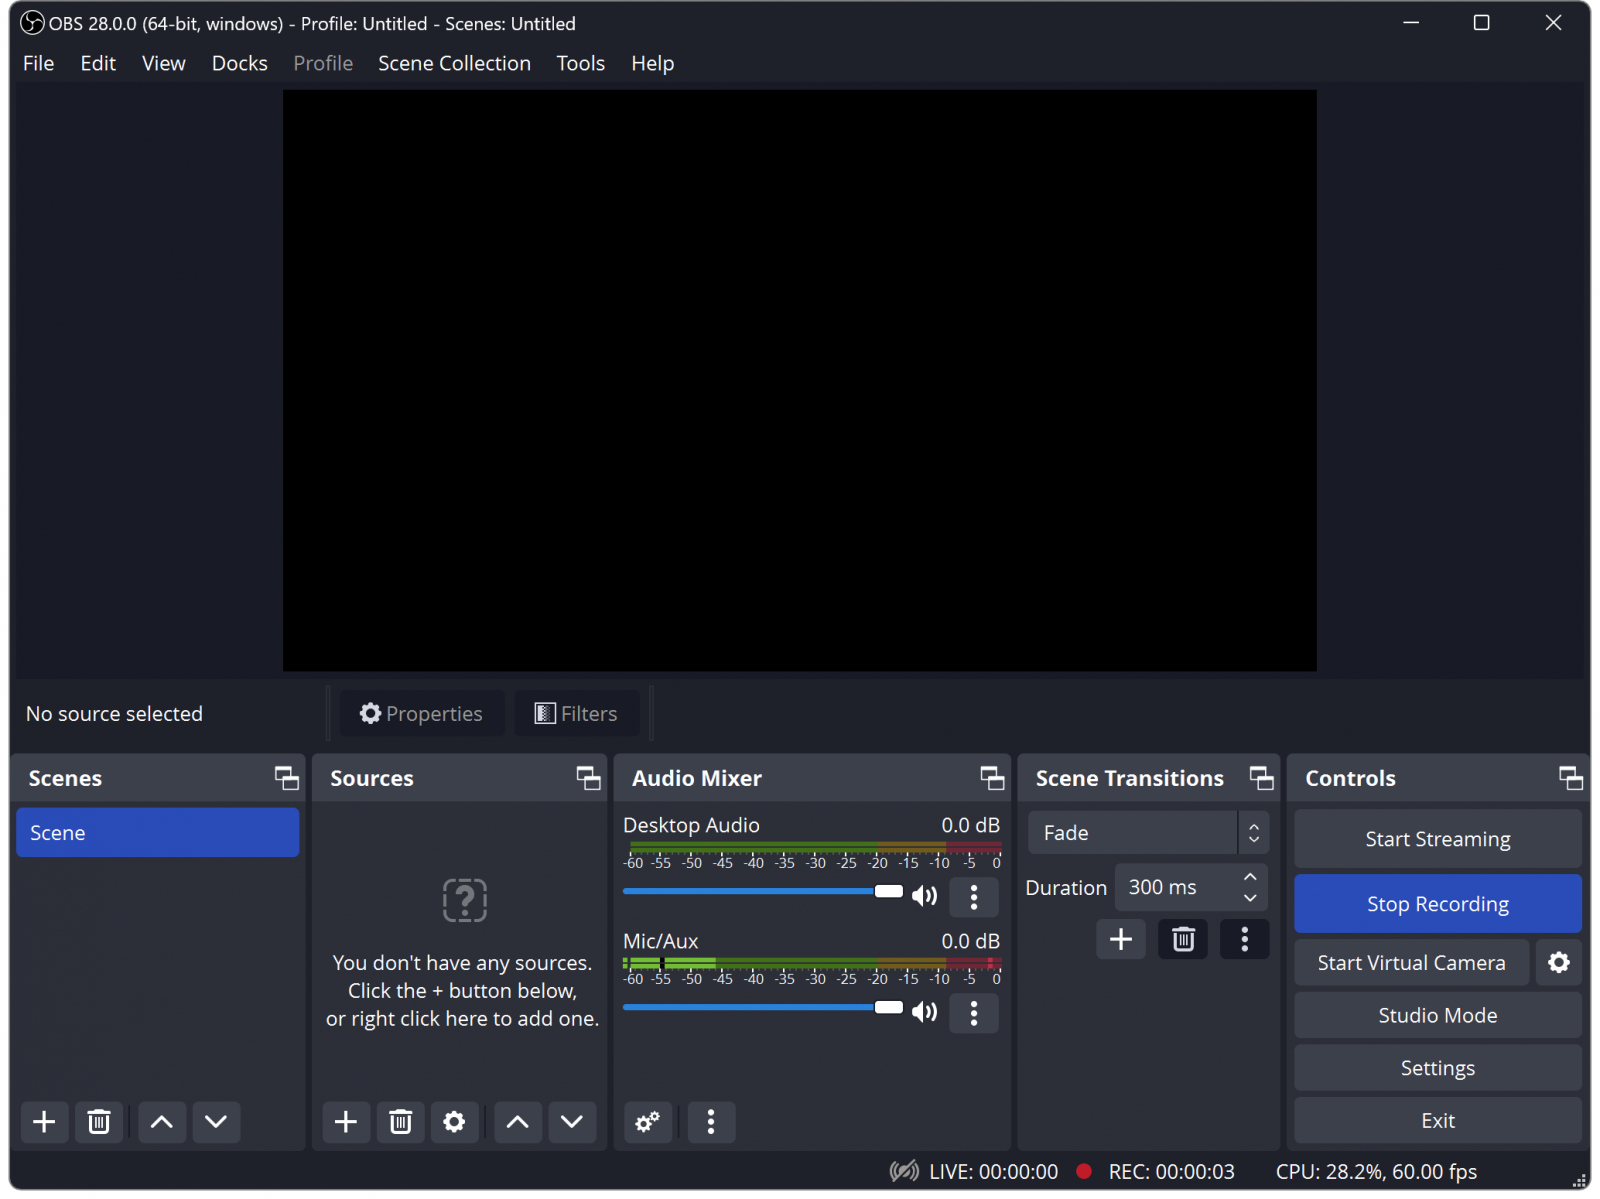1600x1199 pixels.
Task: Open the View menu
Action: 163,63
